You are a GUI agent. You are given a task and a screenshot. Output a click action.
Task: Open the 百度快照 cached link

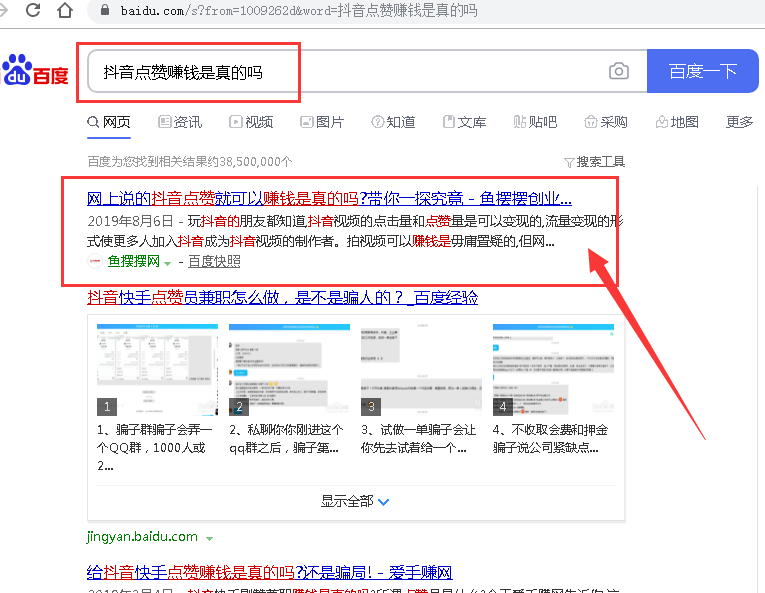pos(214,262)
